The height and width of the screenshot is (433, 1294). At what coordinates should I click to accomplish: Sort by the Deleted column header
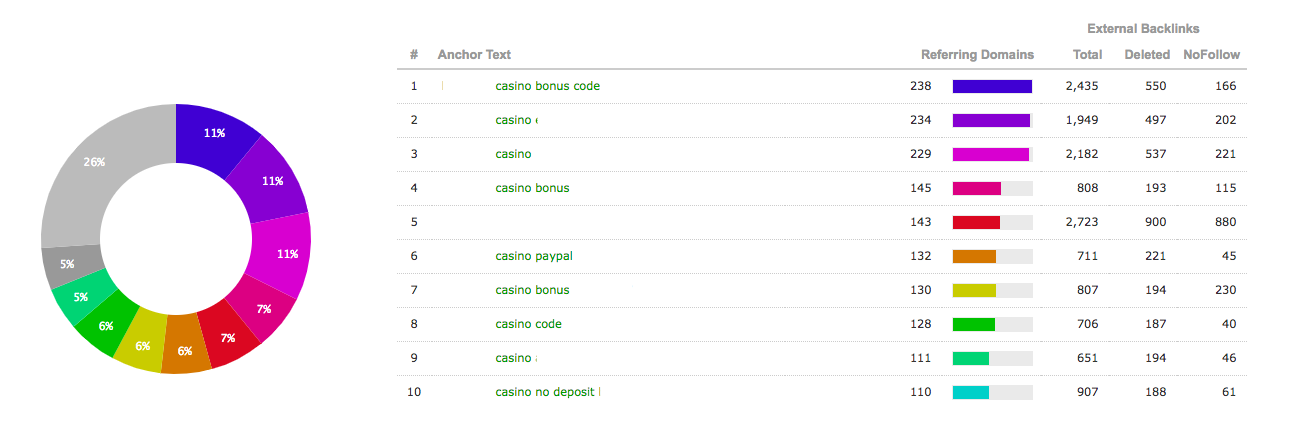click(1147, 55)
